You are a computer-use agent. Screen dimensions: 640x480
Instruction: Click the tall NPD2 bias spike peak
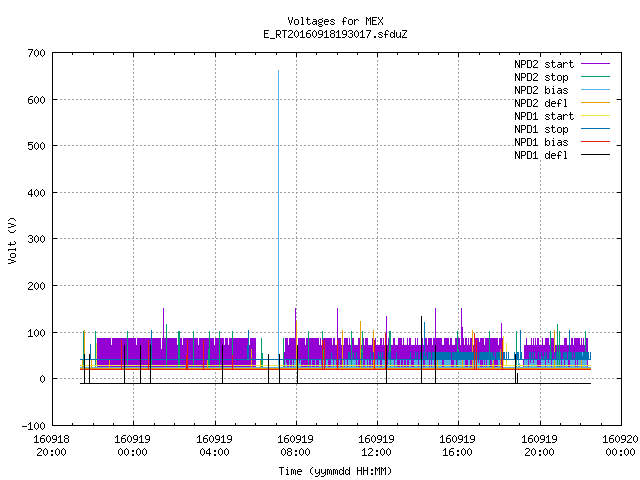279,71
